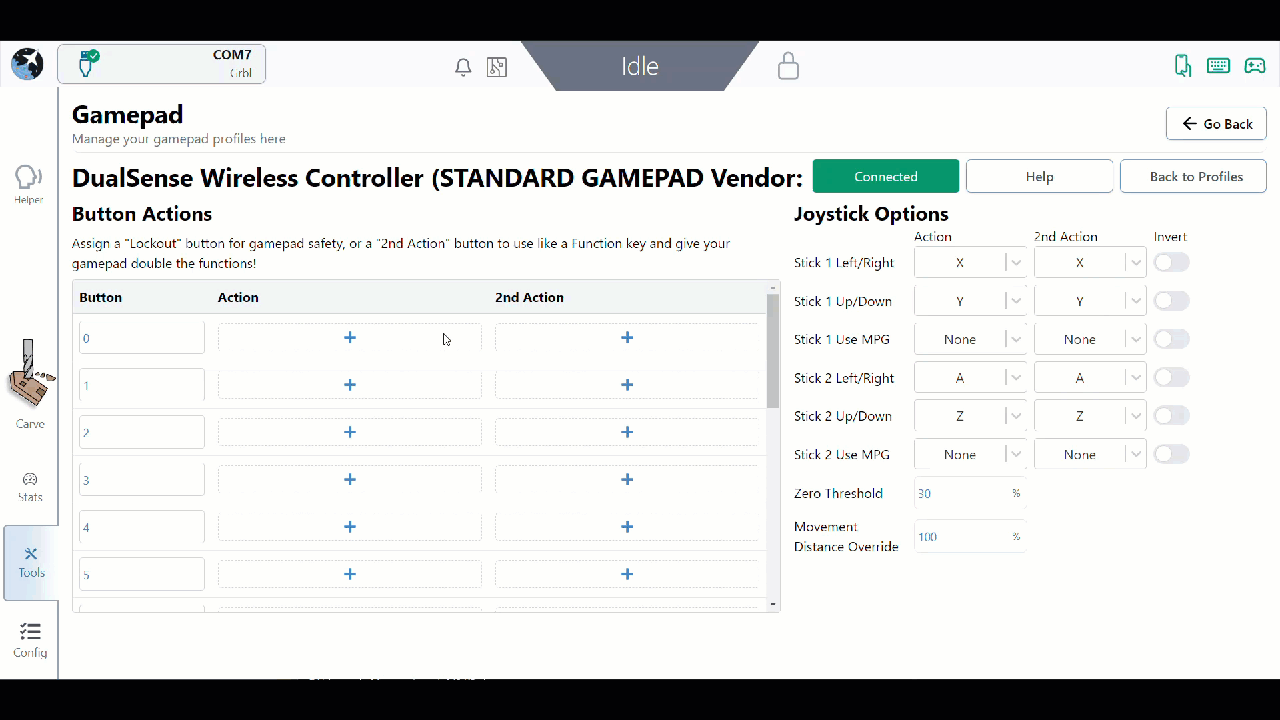Open Stick 1 Left/Right Action dropdown
This screenshot has height=720, width=1280.
coord(969,263)
